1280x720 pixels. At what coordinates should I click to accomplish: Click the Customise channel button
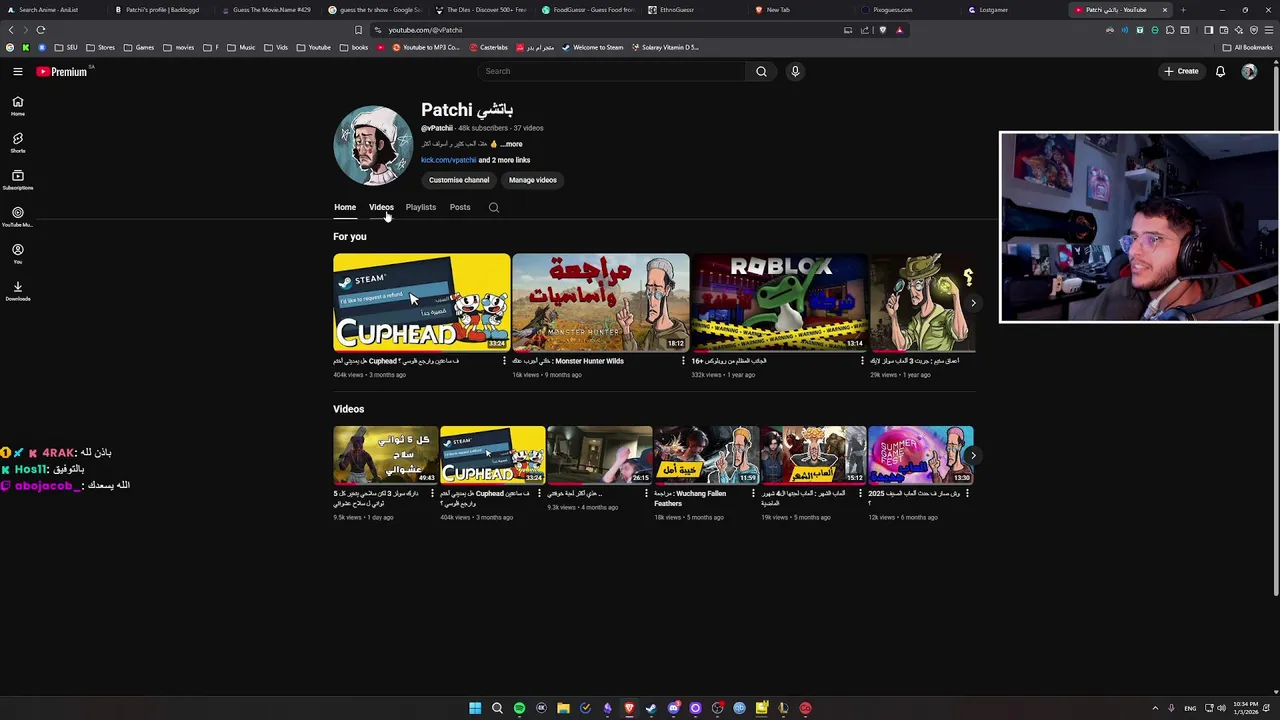pyautogui.click(x=459, y=180)
